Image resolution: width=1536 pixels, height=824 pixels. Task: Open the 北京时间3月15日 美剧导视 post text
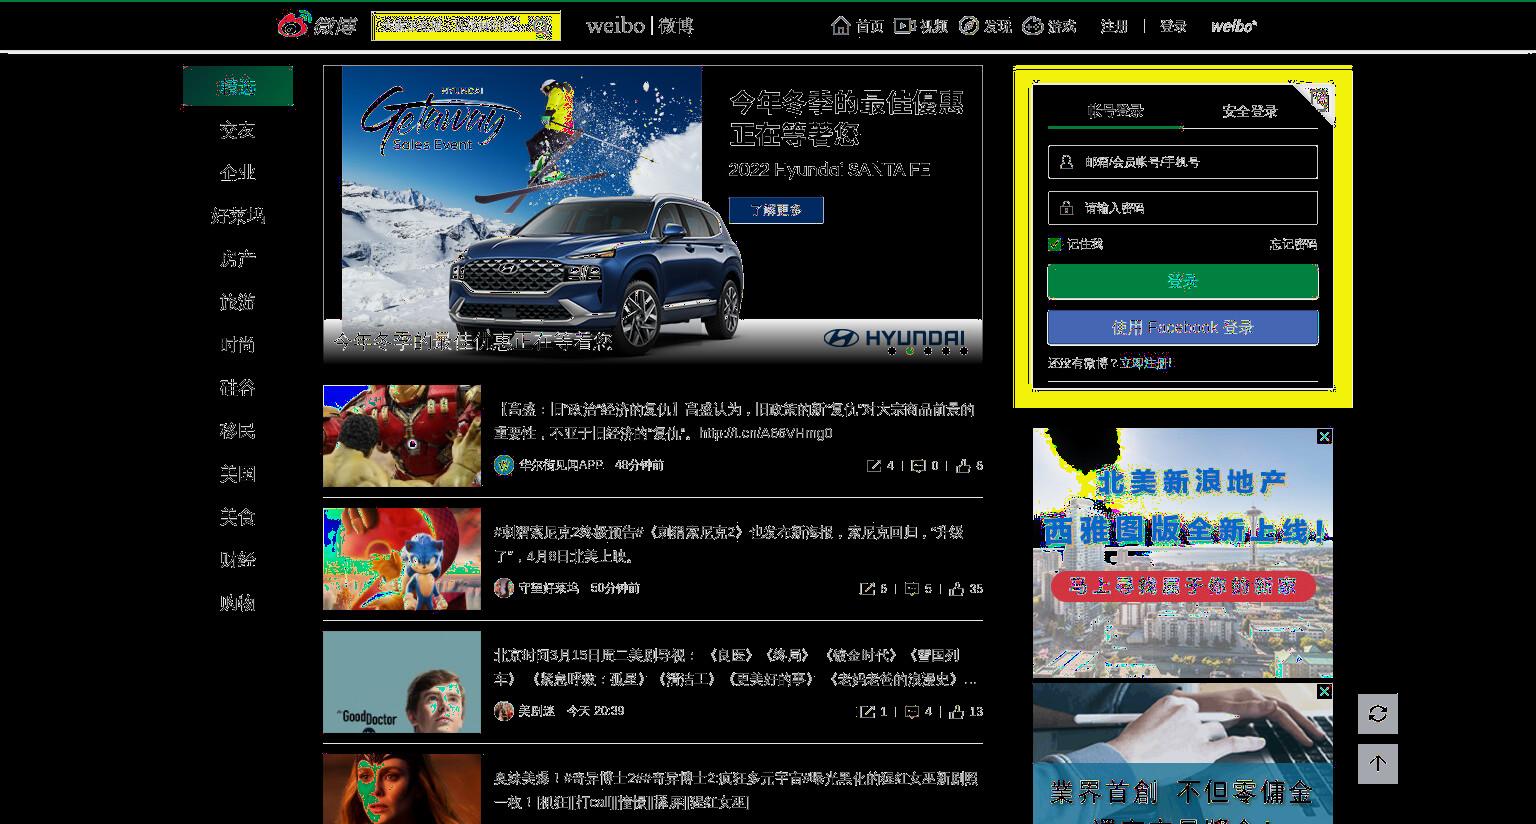point(734,667)
